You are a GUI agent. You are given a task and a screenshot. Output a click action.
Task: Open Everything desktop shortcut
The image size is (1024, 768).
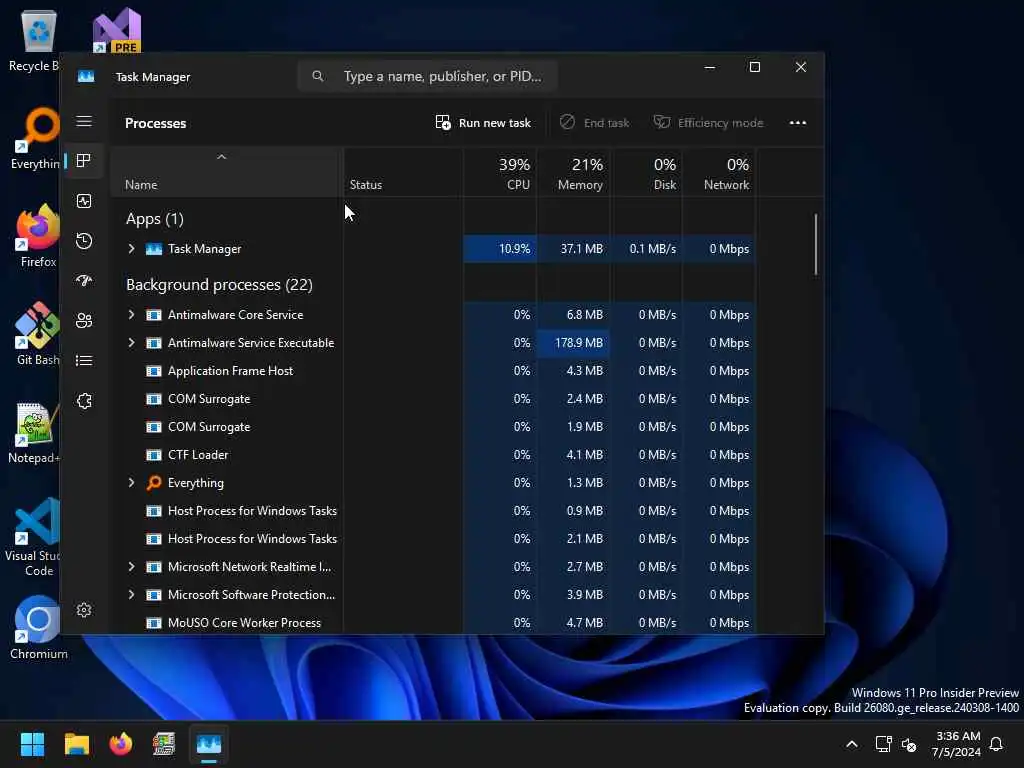click(37, 138)
